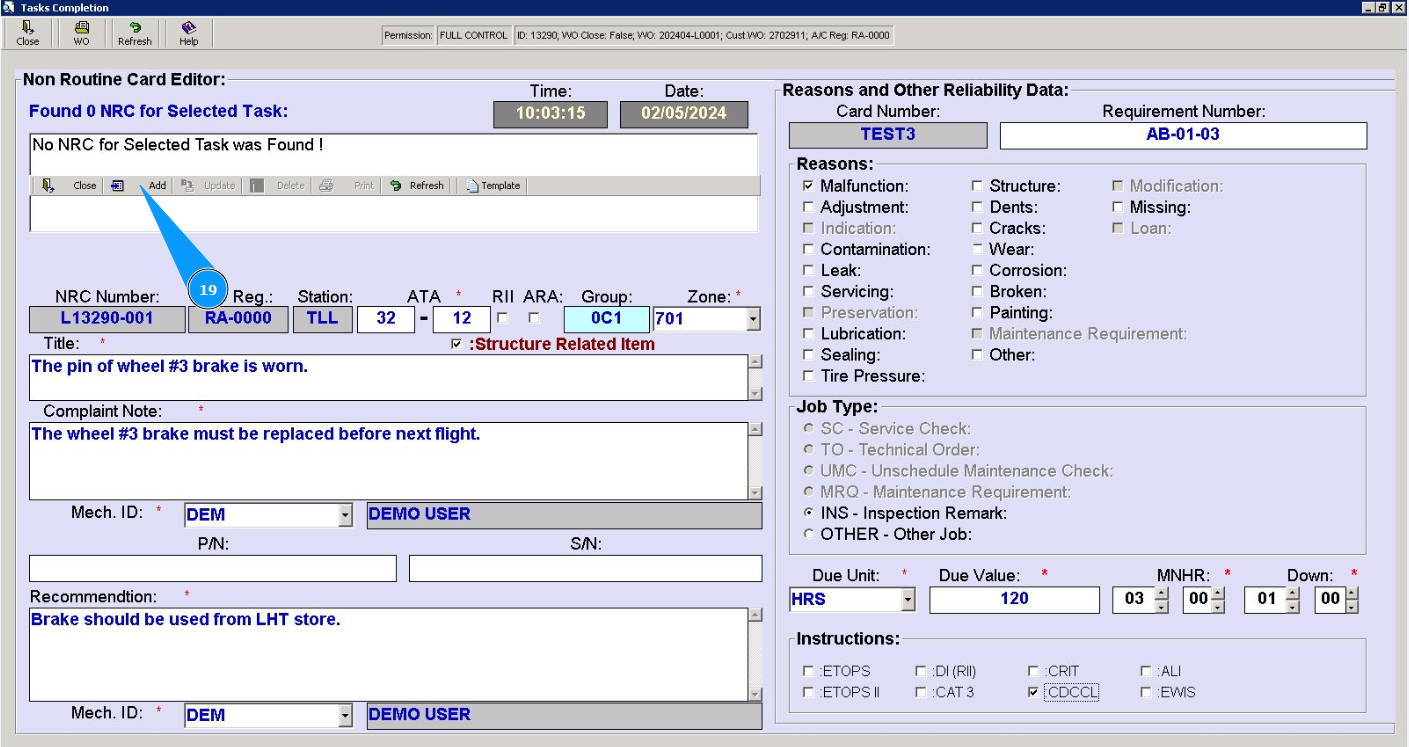Click the Refresh icon in the top toolbar
1409x747 pixels.
(x=135, y=33)
